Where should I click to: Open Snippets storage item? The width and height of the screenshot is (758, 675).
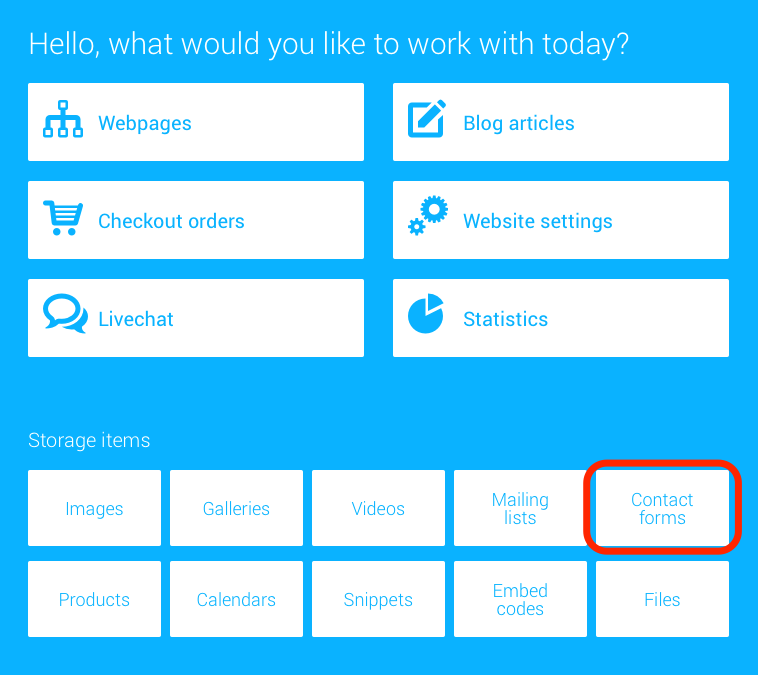coord(379,599)
